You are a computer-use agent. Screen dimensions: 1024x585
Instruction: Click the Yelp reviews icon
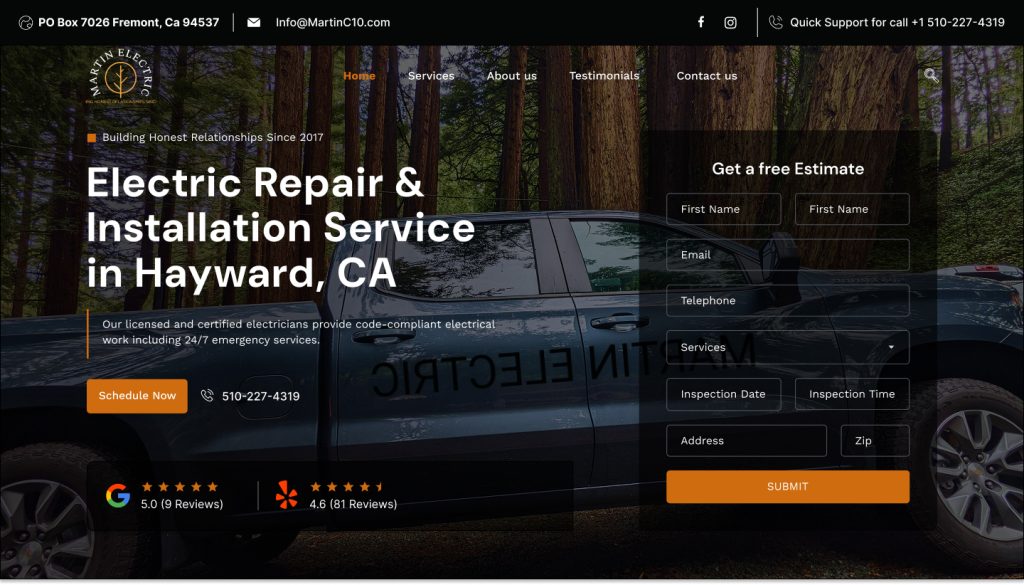[286, 495]
